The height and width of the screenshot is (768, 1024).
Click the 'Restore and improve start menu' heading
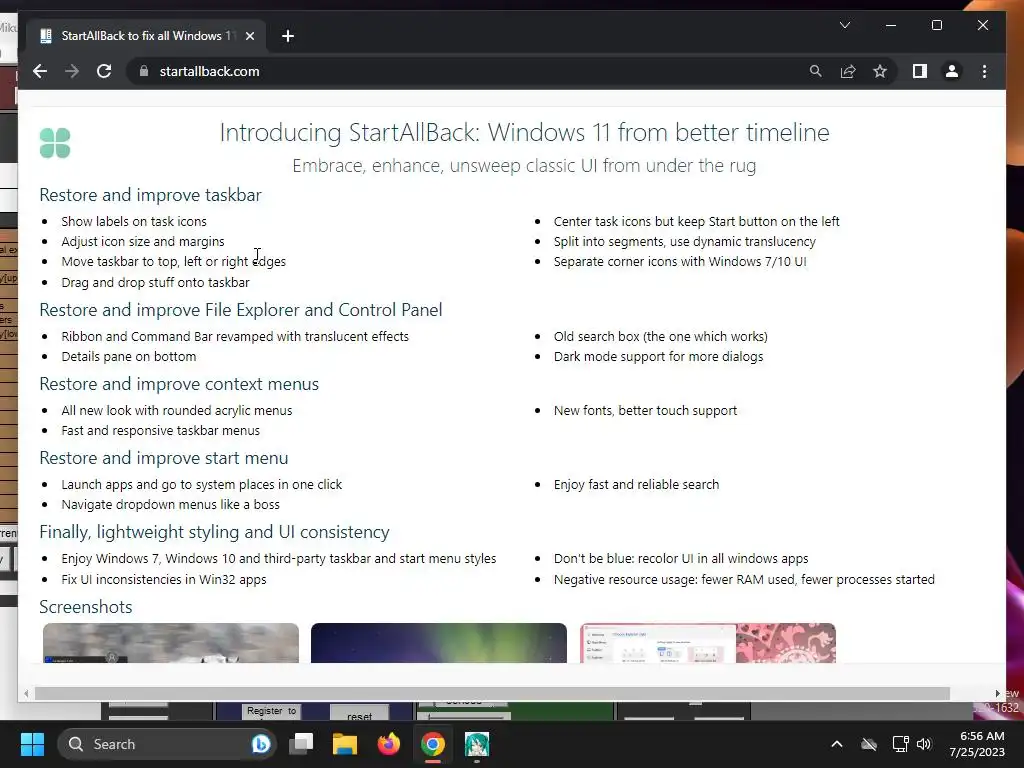point(163,458)
